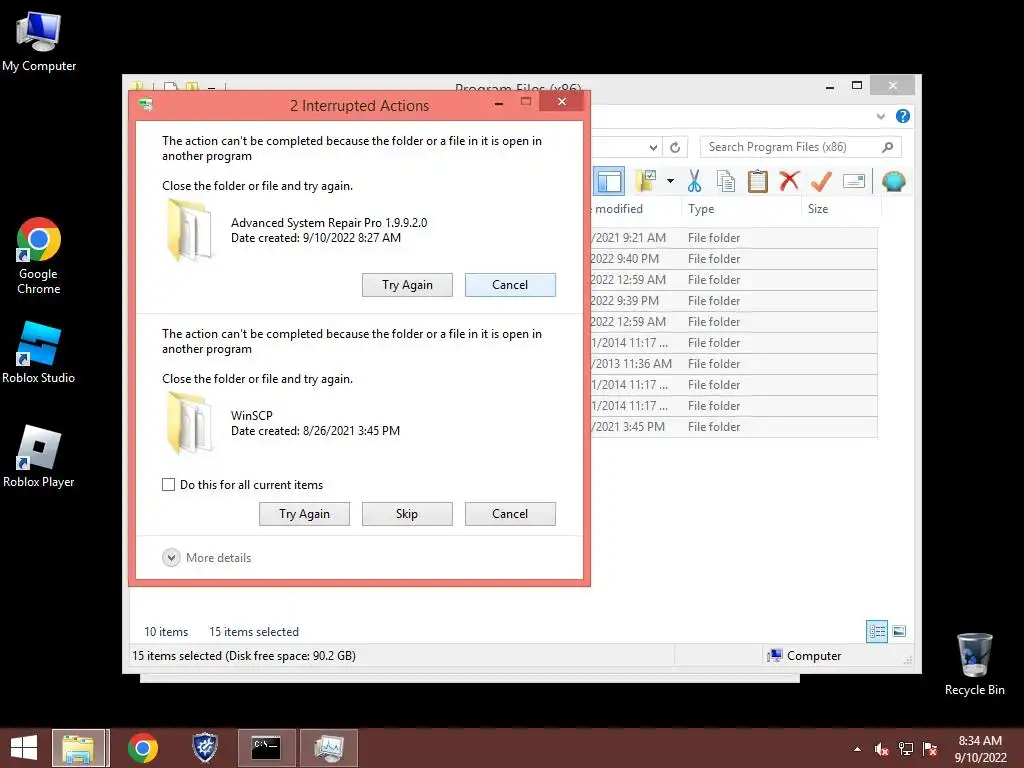
Task: Click the Size column header
Action: point(841,209)
